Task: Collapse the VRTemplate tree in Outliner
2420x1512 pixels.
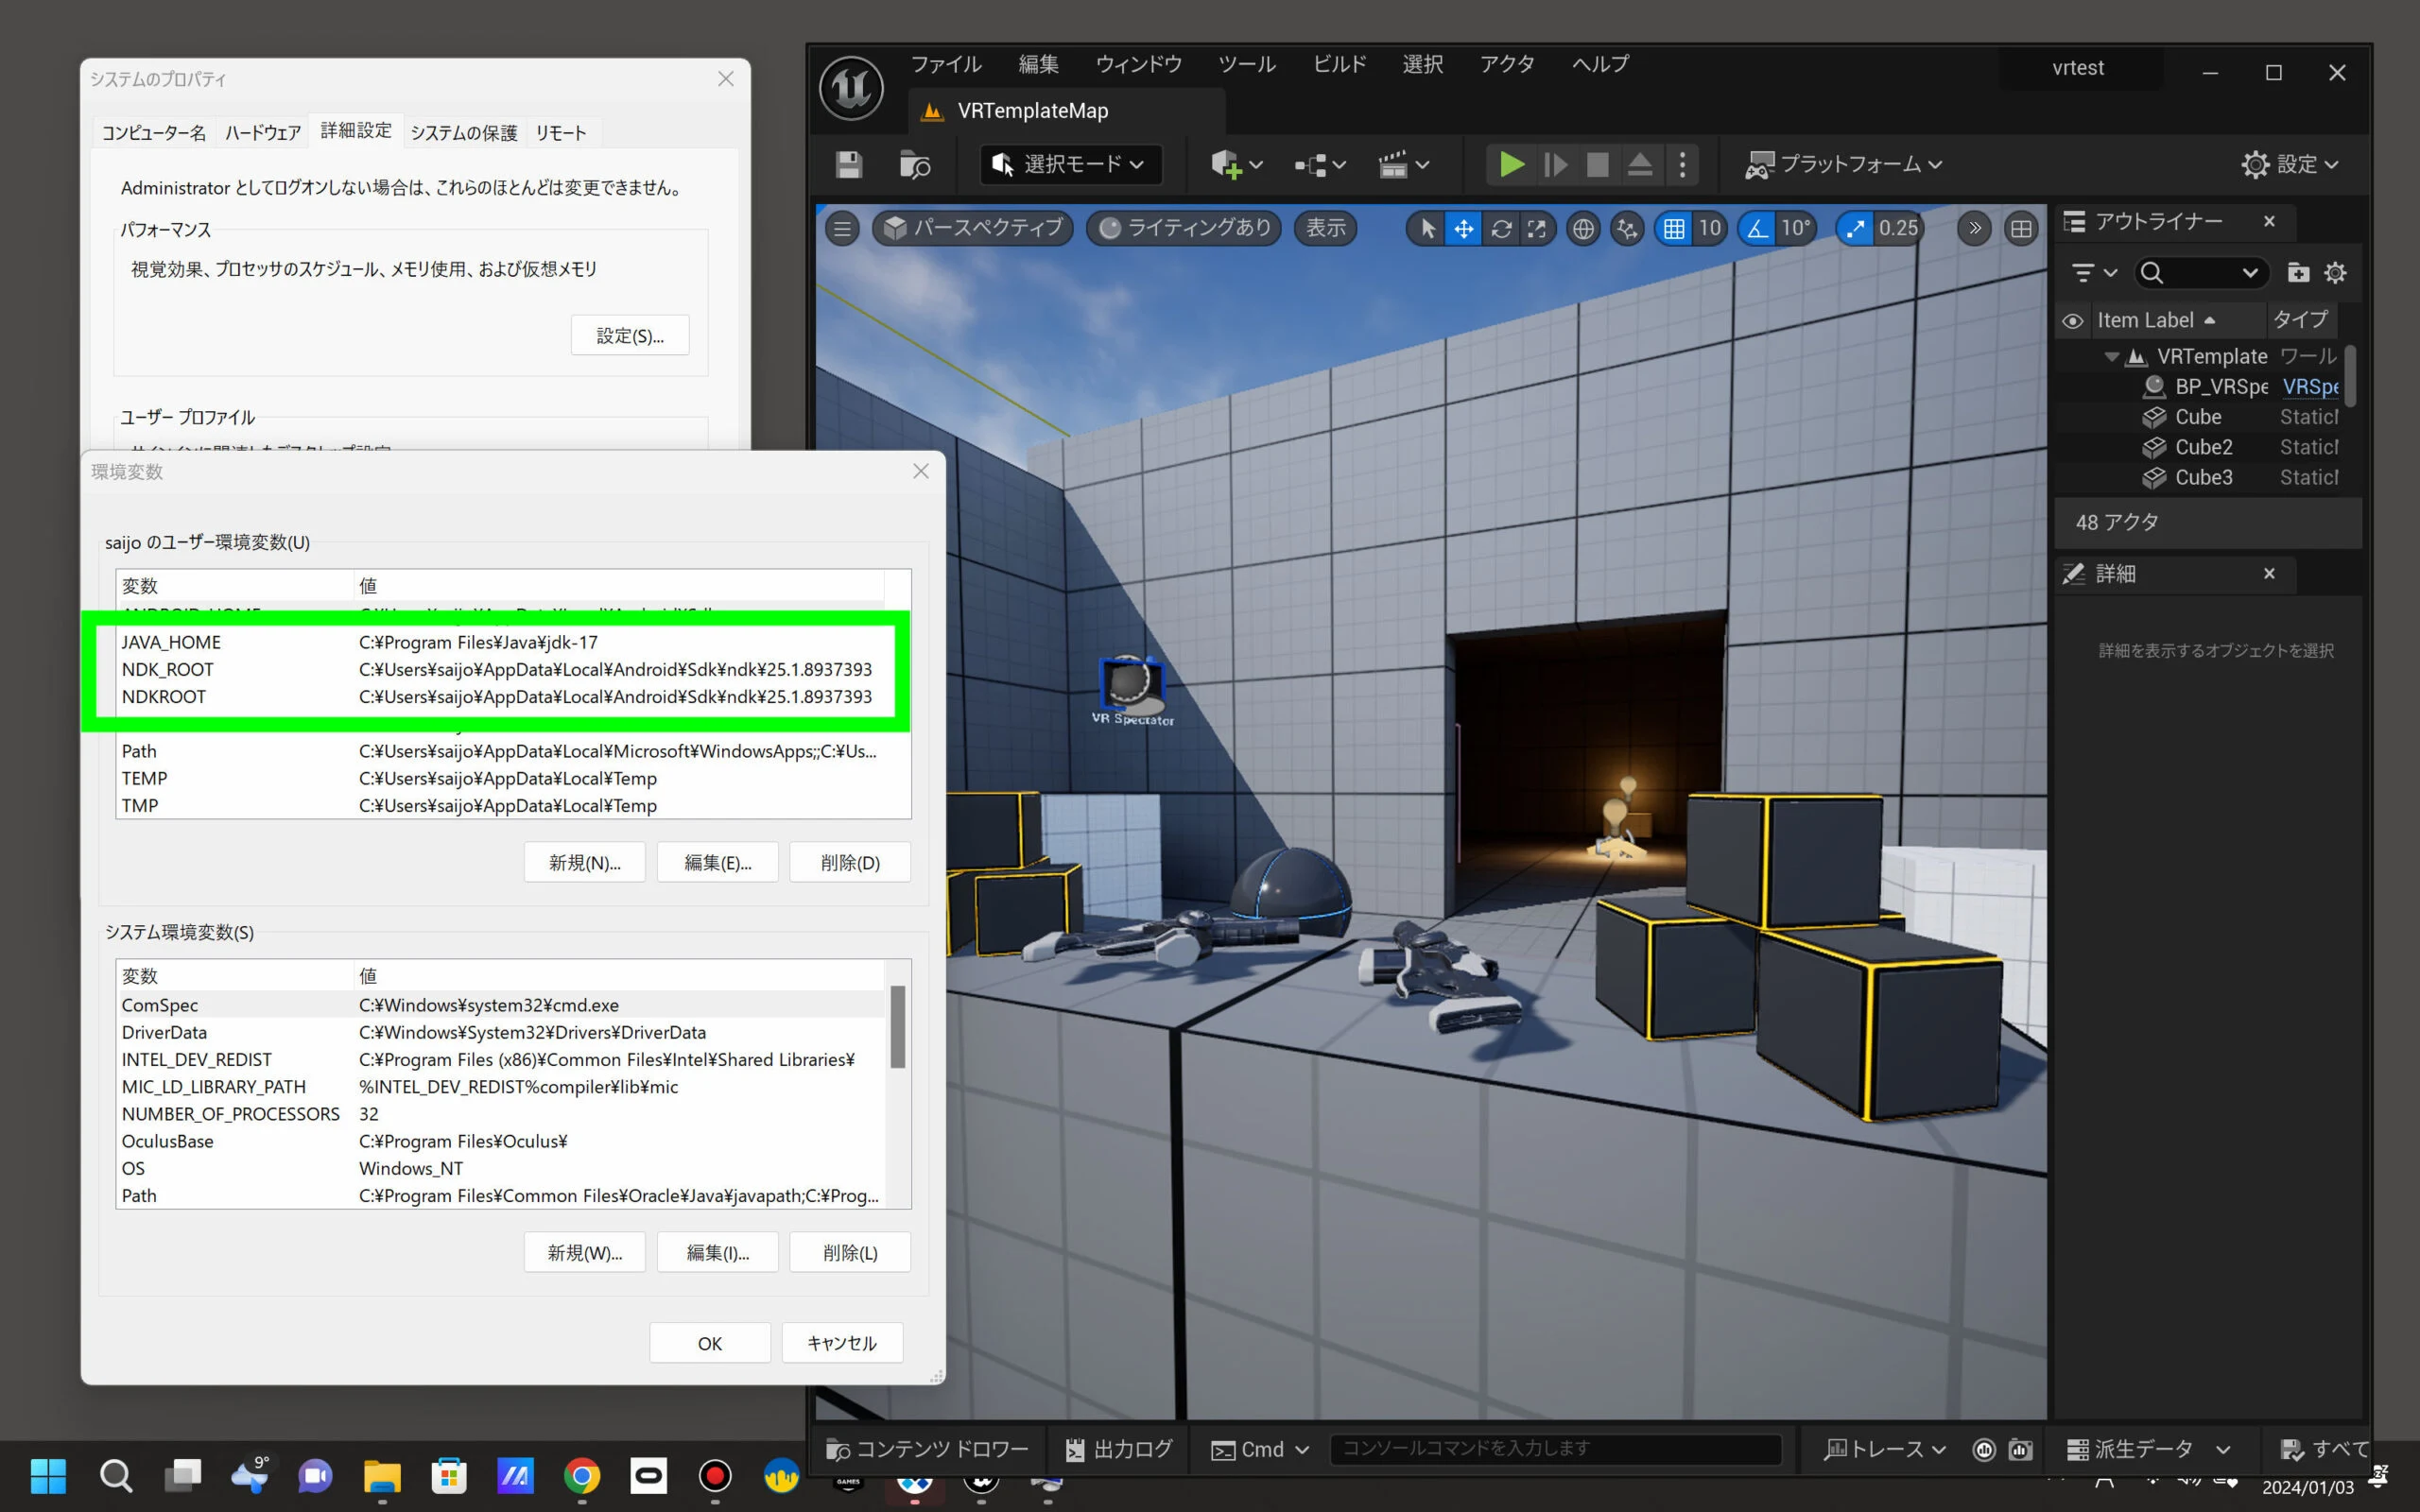Action: click(x=2111, y=357)
